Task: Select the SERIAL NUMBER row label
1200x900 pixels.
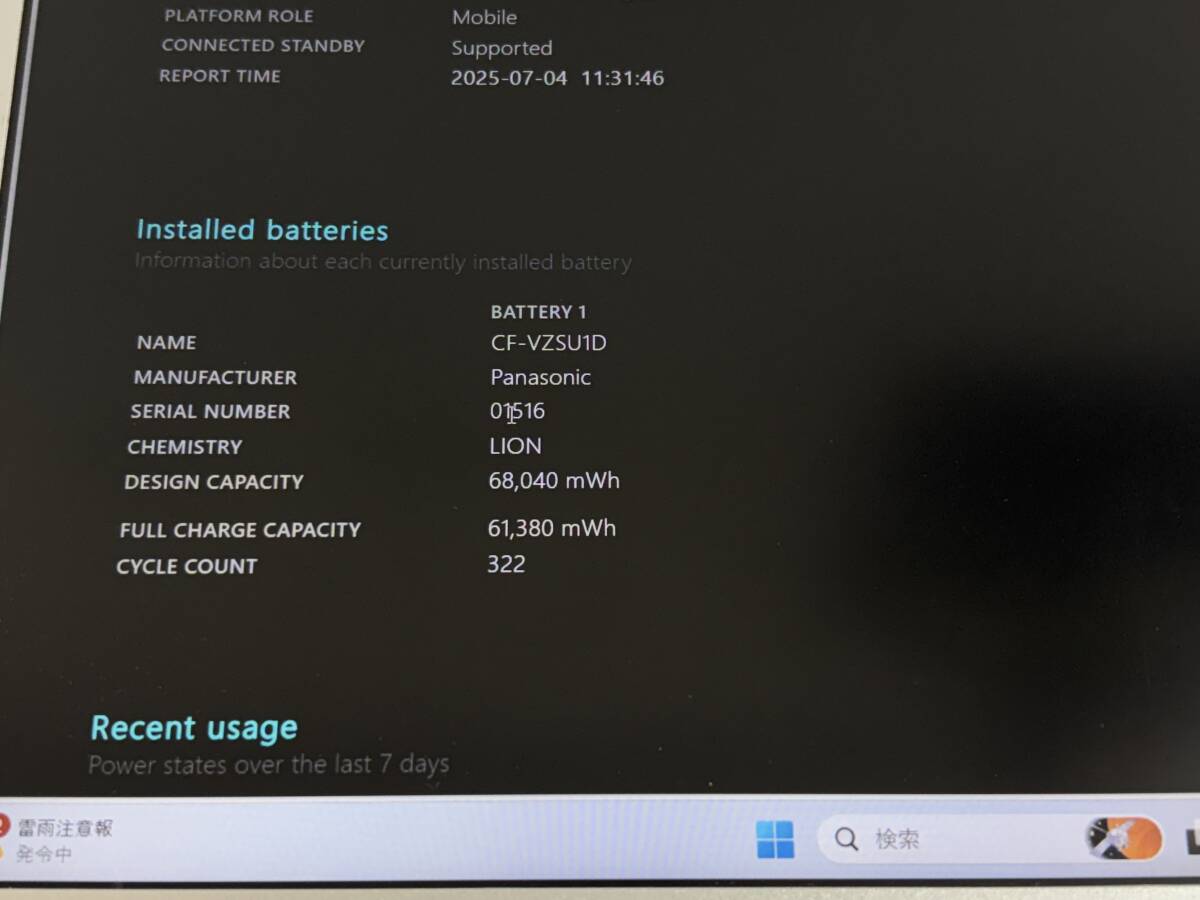Action: click(x=210, y=412)
